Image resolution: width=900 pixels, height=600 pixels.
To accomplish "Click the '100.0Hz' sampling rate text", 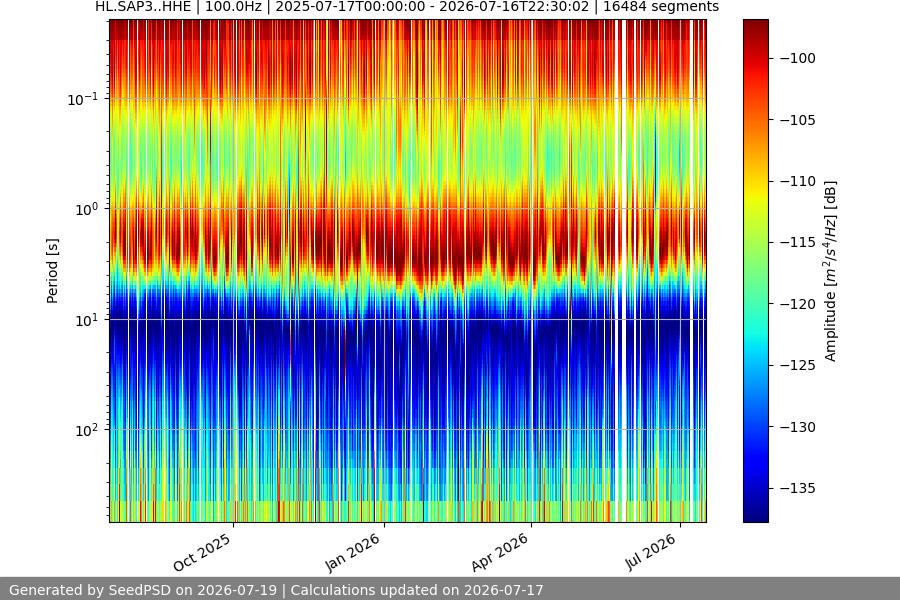I will (x=233, y=7).
